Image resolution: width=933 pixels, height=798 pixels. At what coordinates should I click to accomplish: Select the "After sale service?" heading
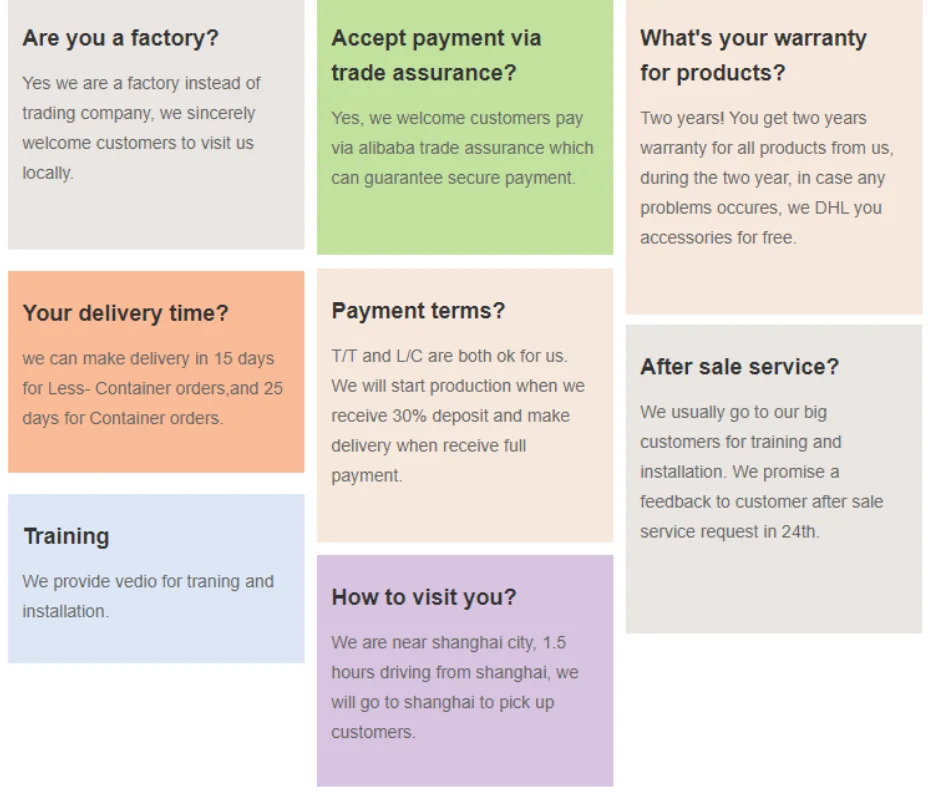740,367
